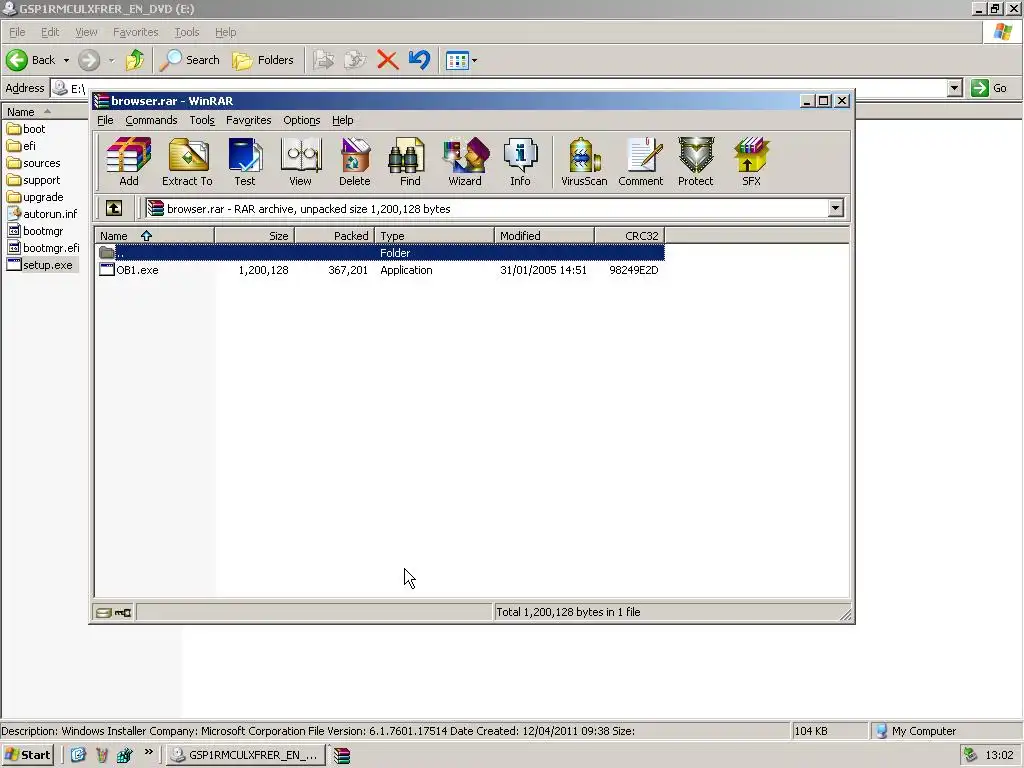The width and height of the screenshot is (1024, 768).
Task: Expand the Explorer Address bar dropdown
Action: (x=954, y=88)
